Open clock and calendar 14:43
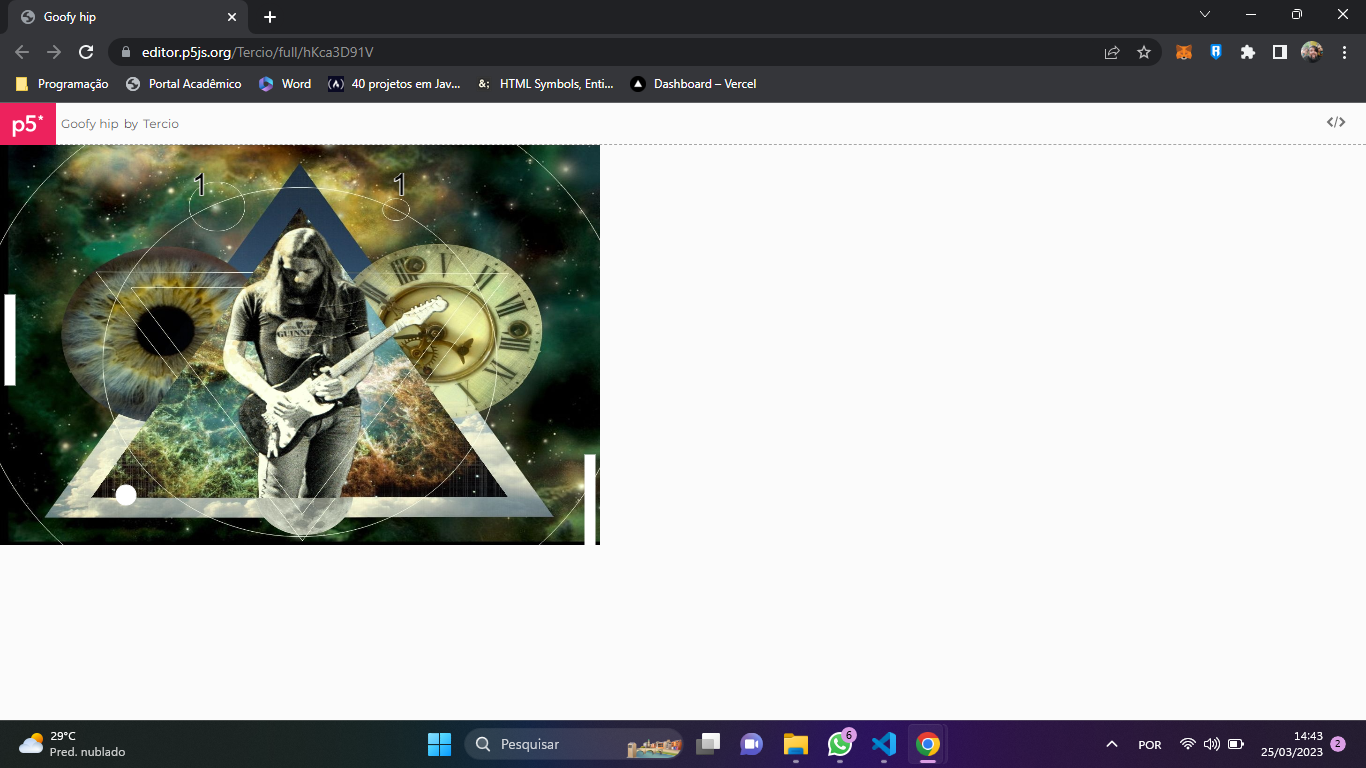1366x768 pixels. coord(1292,744)
